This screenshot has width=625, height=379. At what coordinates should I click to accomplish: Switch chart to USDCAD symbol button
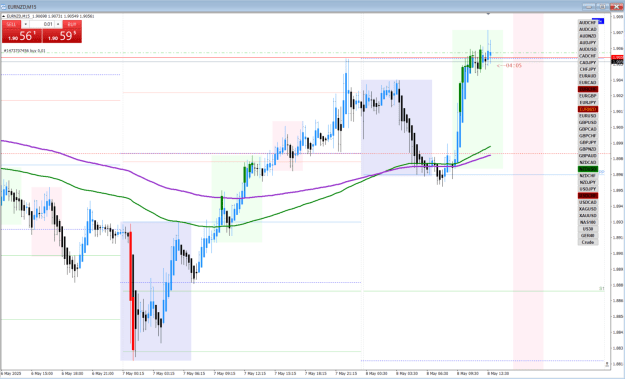[588, 202]
